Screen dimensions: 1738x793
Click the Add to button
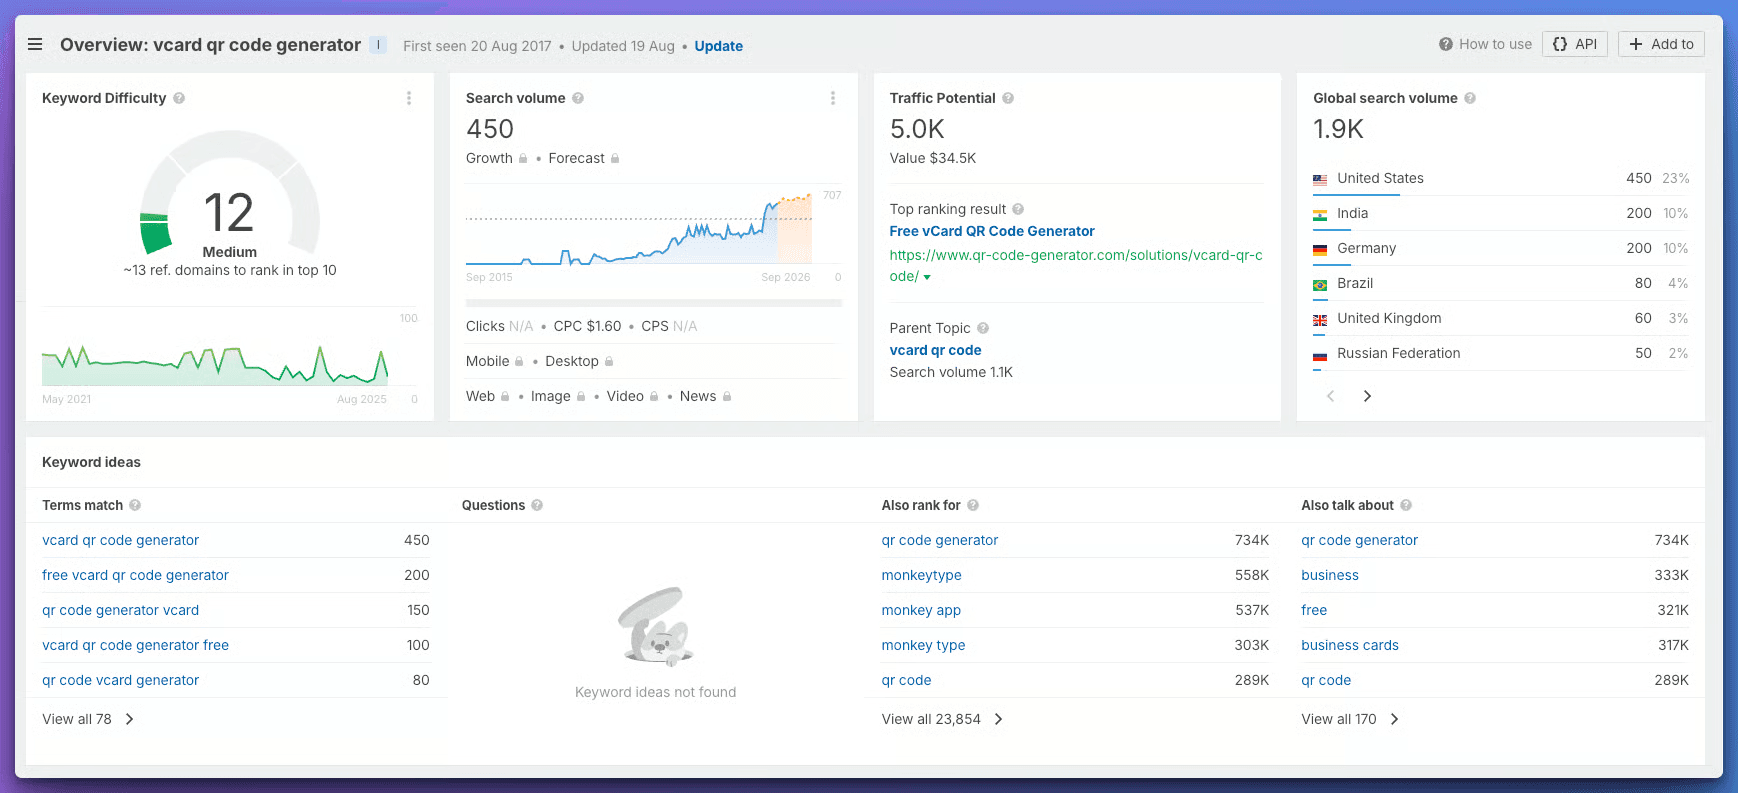1661,44
